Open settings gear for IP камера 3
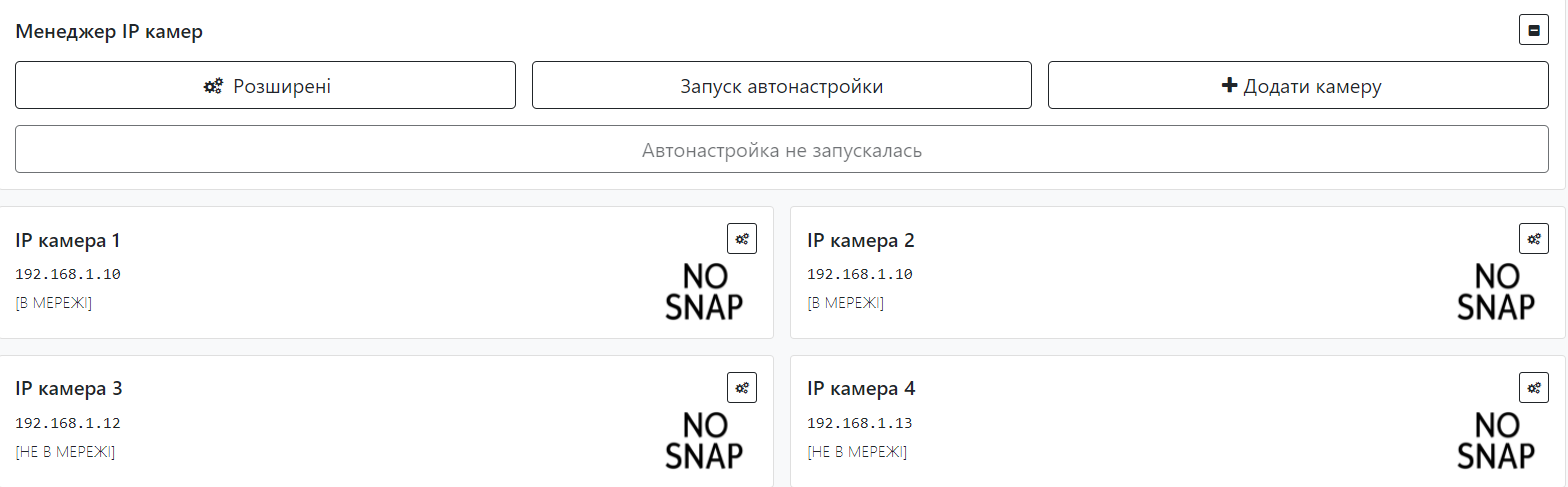This screenshot has width=1568, height=487. point(742,387)
